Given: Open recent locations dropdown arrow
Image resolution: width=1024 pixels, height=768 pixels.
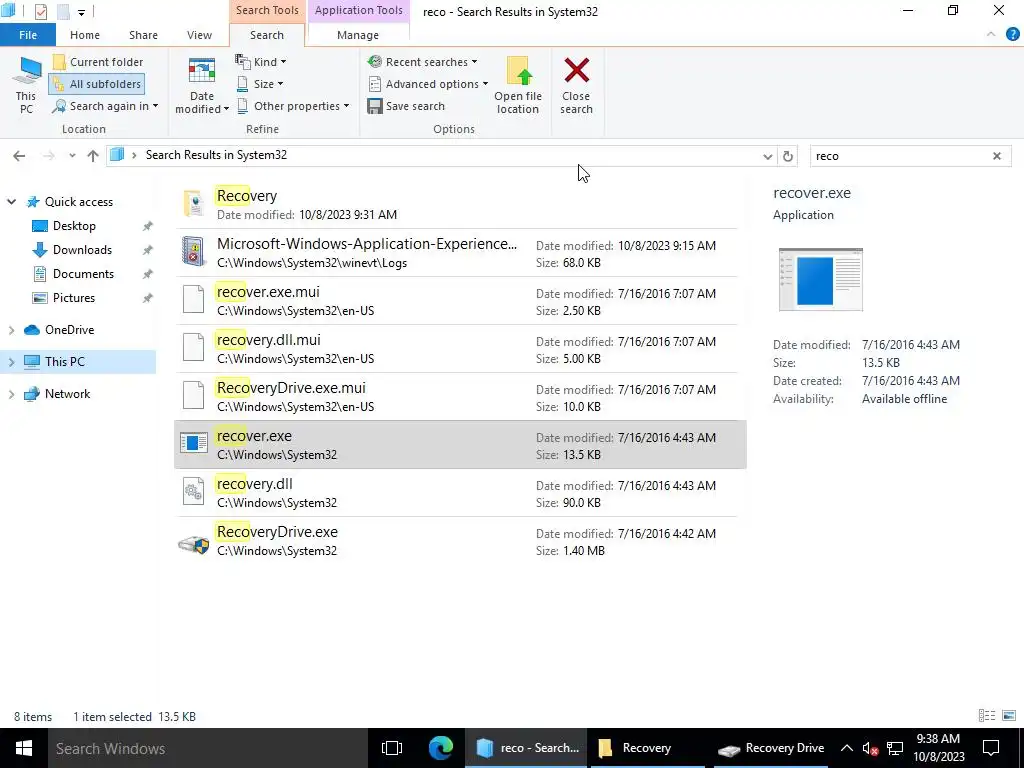Looking at the screenshot, I should point(72,155).
